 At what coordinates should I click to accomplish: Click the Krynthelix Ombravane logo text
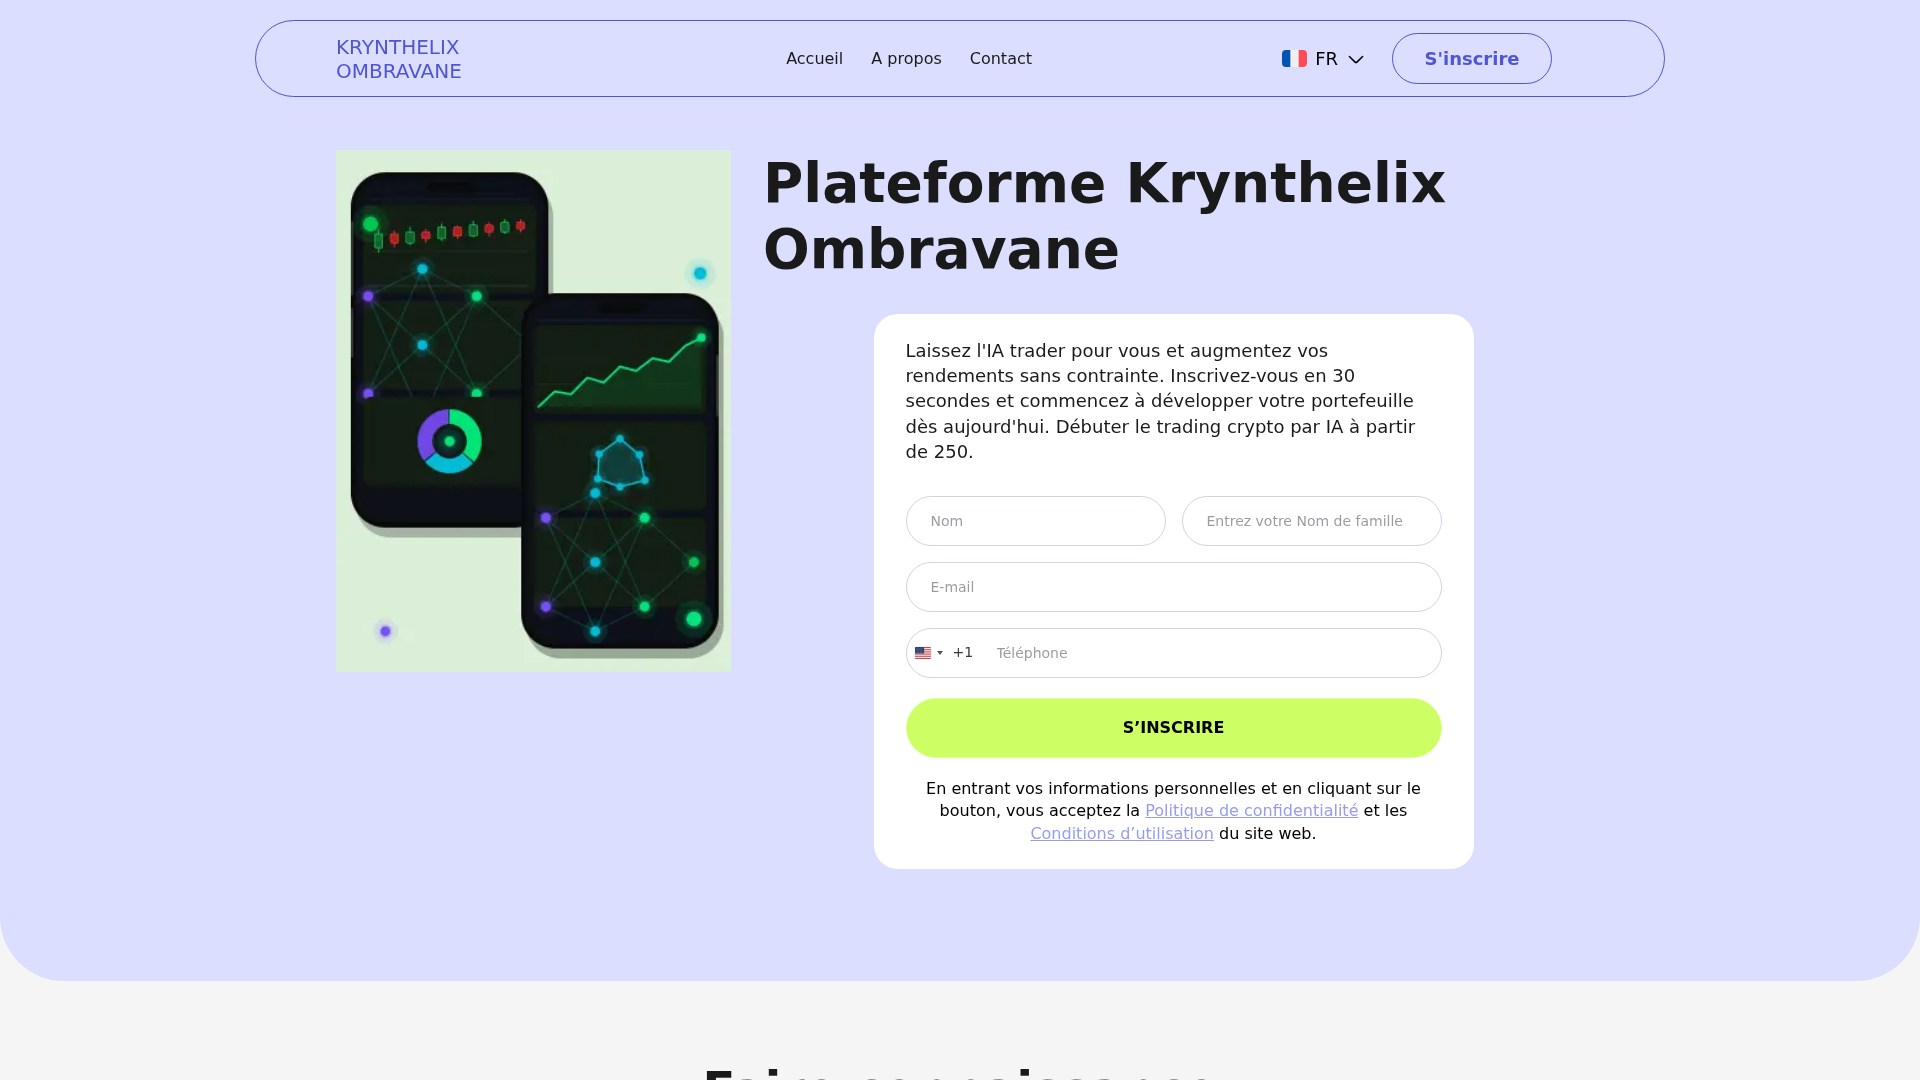pos(398,59)
